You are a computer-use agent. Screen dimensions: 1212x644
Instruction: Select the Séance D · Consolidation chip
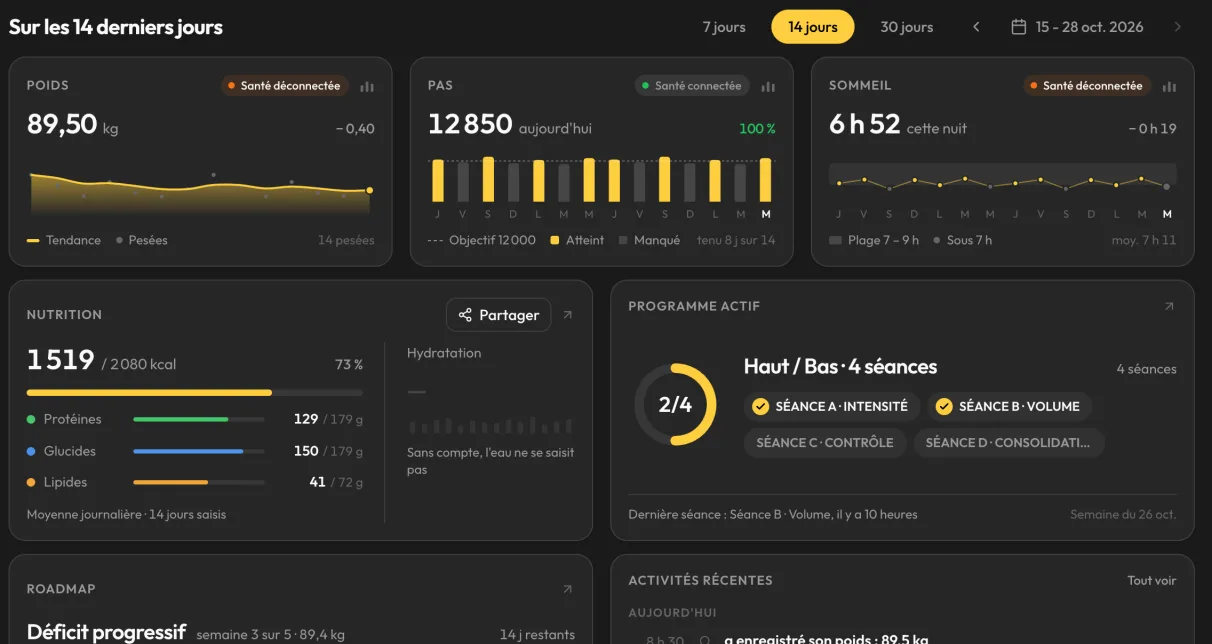click(1009, 442)
